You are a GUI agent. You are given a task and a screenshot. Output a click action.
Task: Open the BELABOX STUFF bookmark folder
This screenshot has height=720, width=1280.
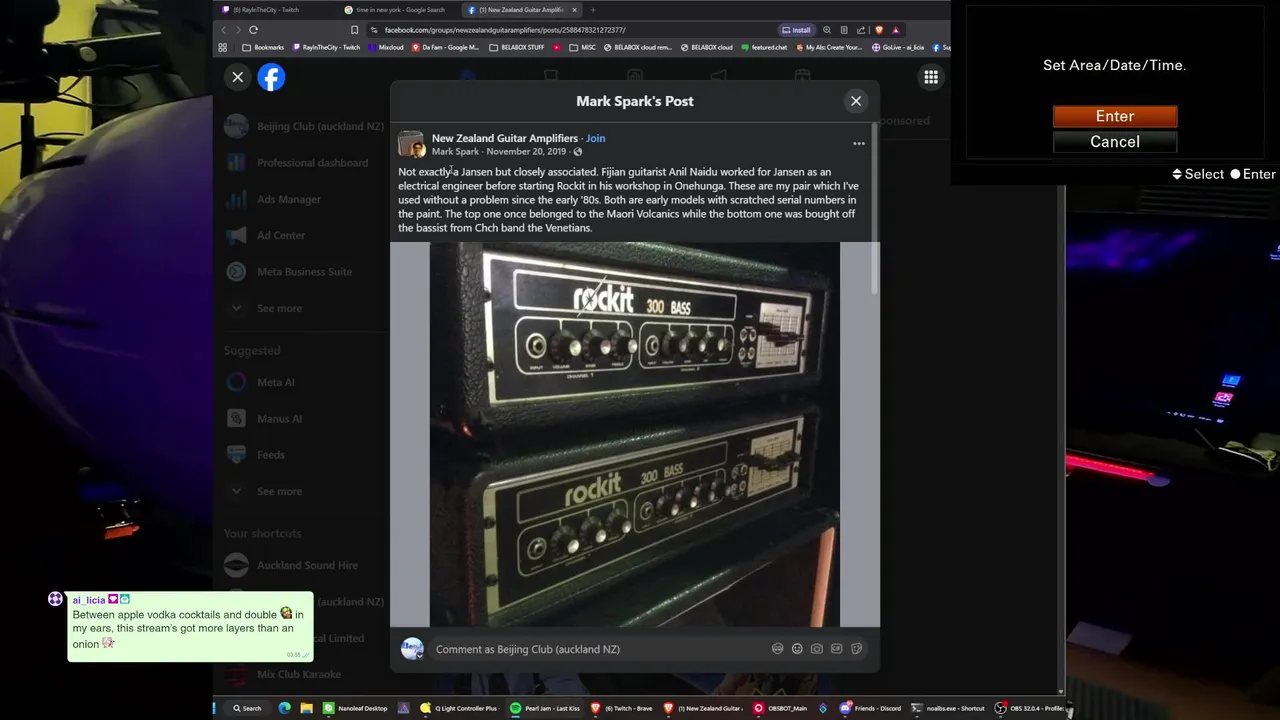517,47
